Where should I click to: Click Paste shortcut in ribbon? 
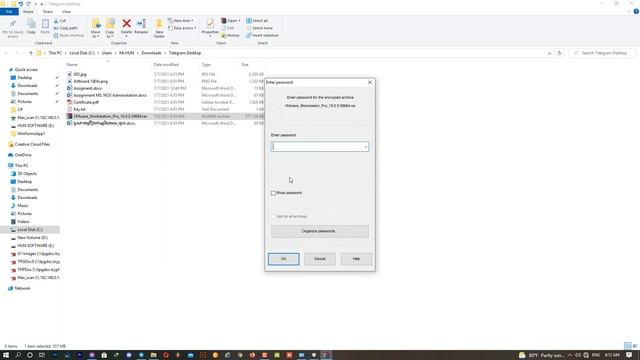pos(69,36)
